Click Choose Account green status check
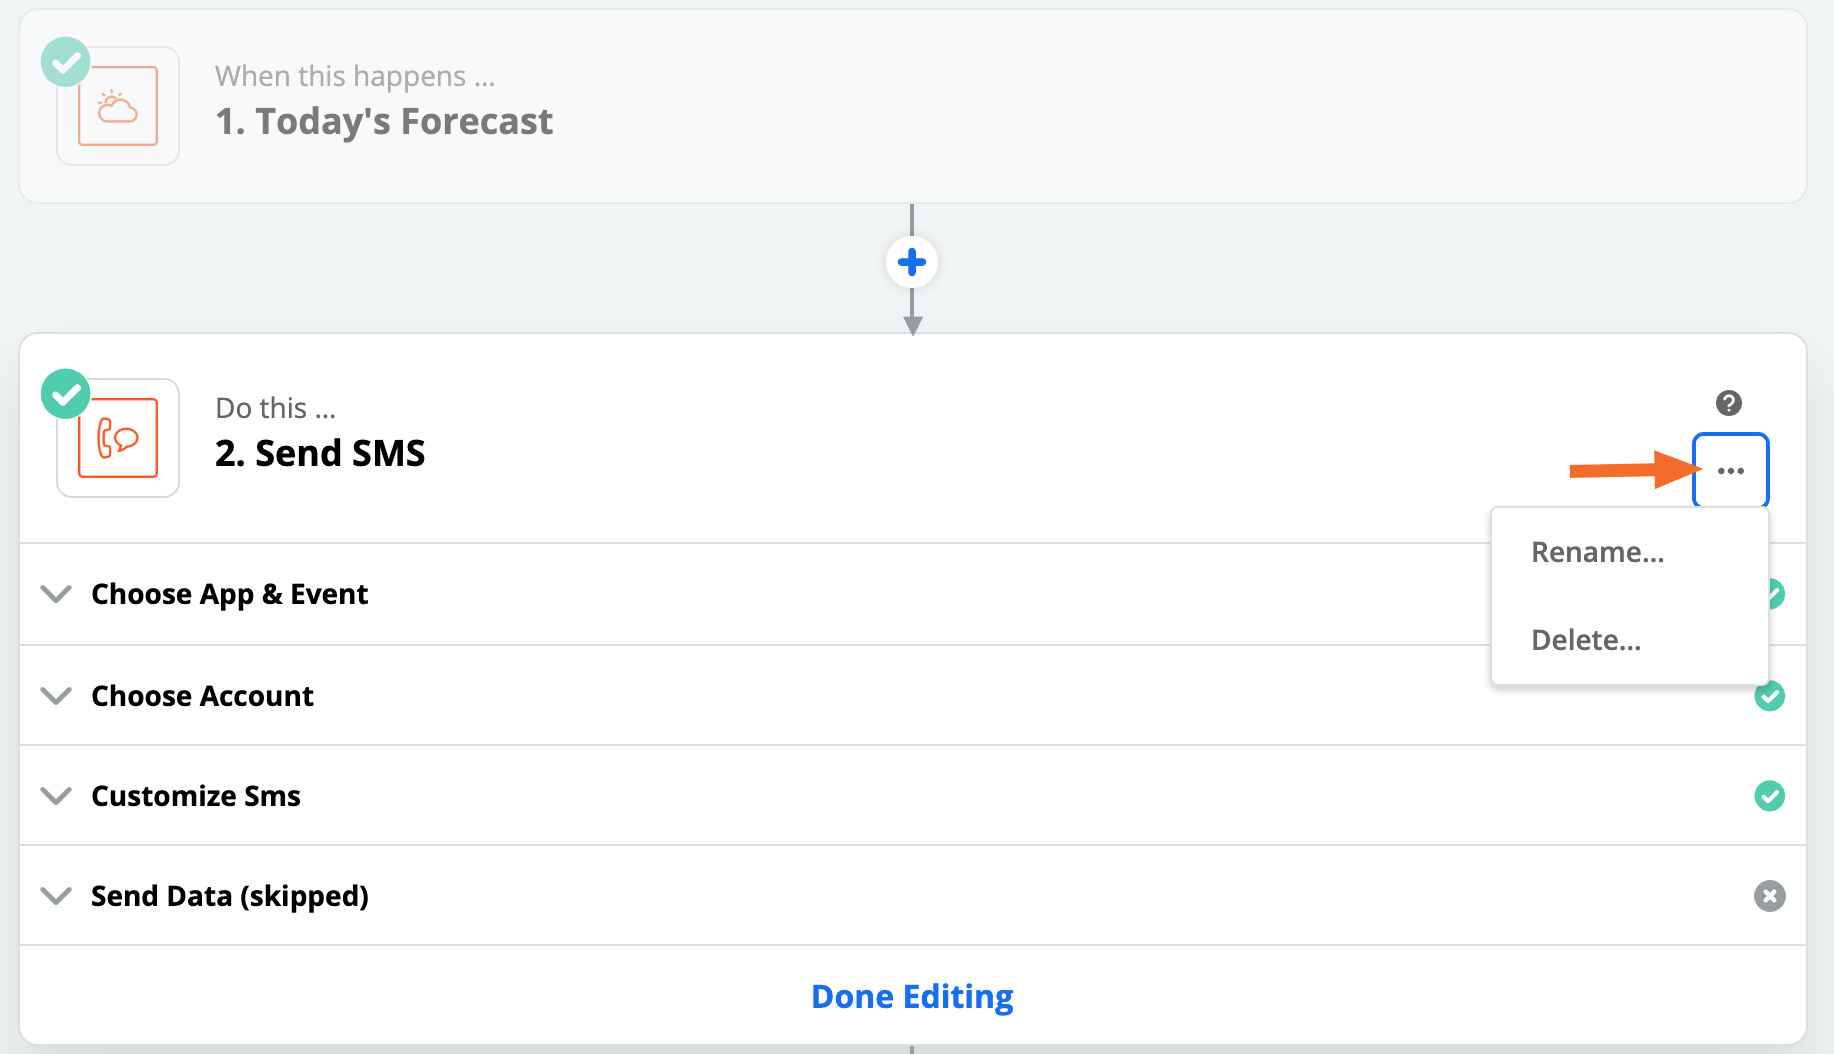1834x1054 pixels. pos(1769,696)
